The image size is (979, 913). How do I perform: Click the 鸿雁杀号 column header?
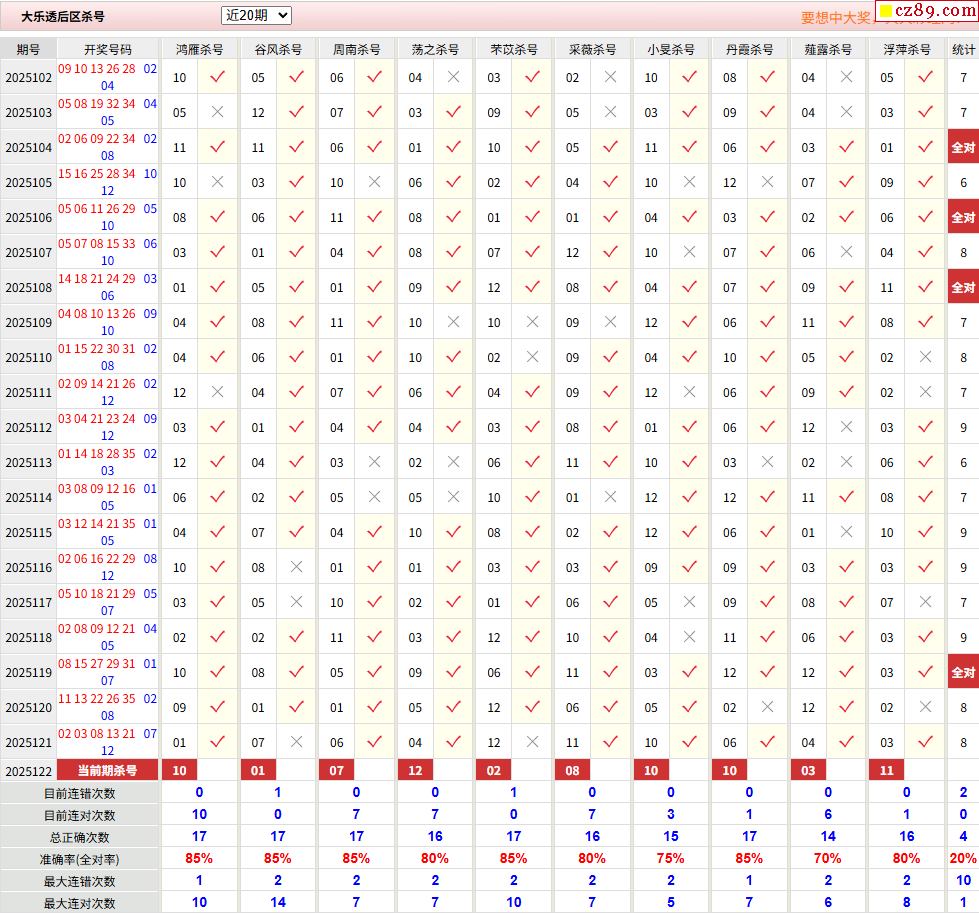click(199, 49)
